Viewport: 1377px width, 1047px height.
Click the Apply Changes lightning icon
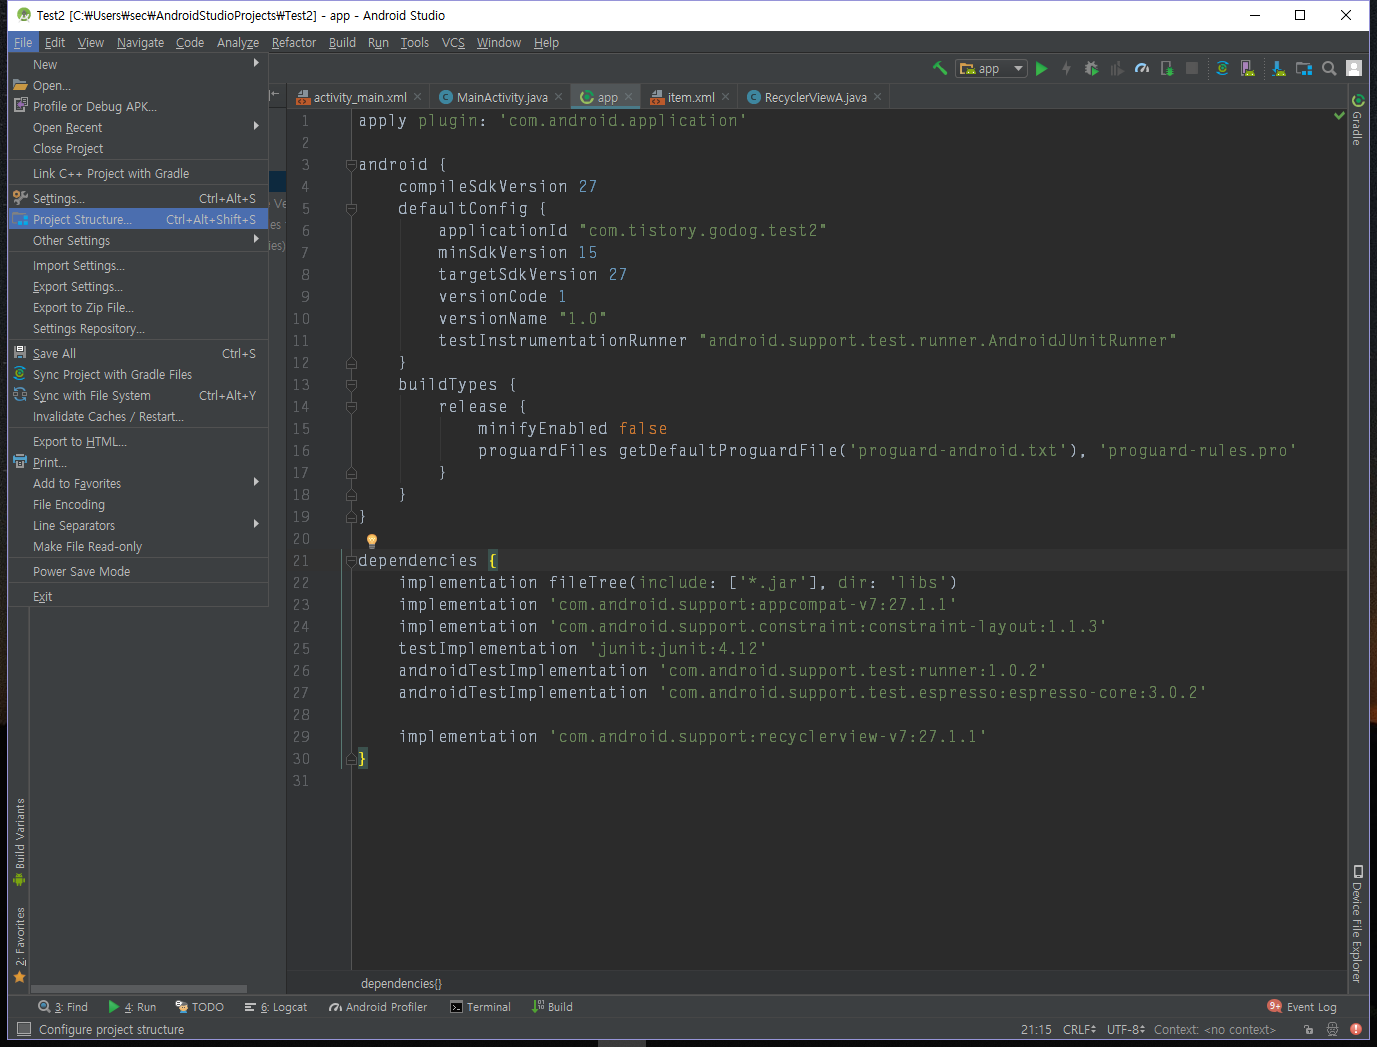[1066, 68]
